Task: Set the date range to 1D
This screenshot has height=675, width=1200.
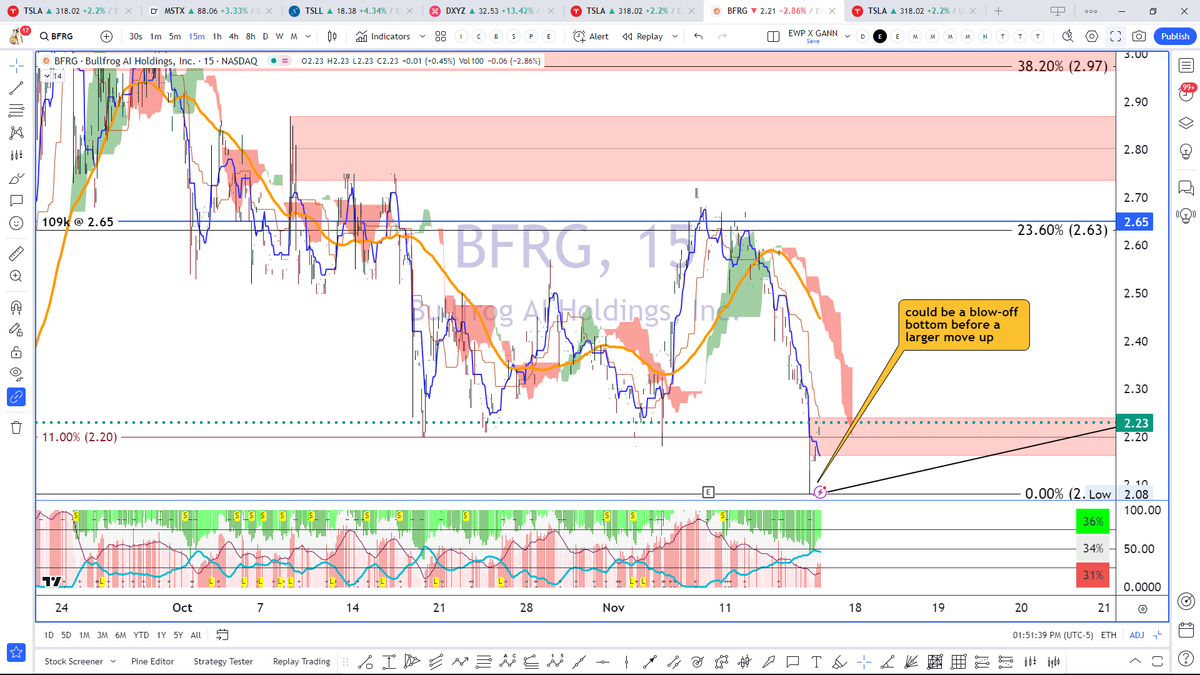Action: coord(50,635)
